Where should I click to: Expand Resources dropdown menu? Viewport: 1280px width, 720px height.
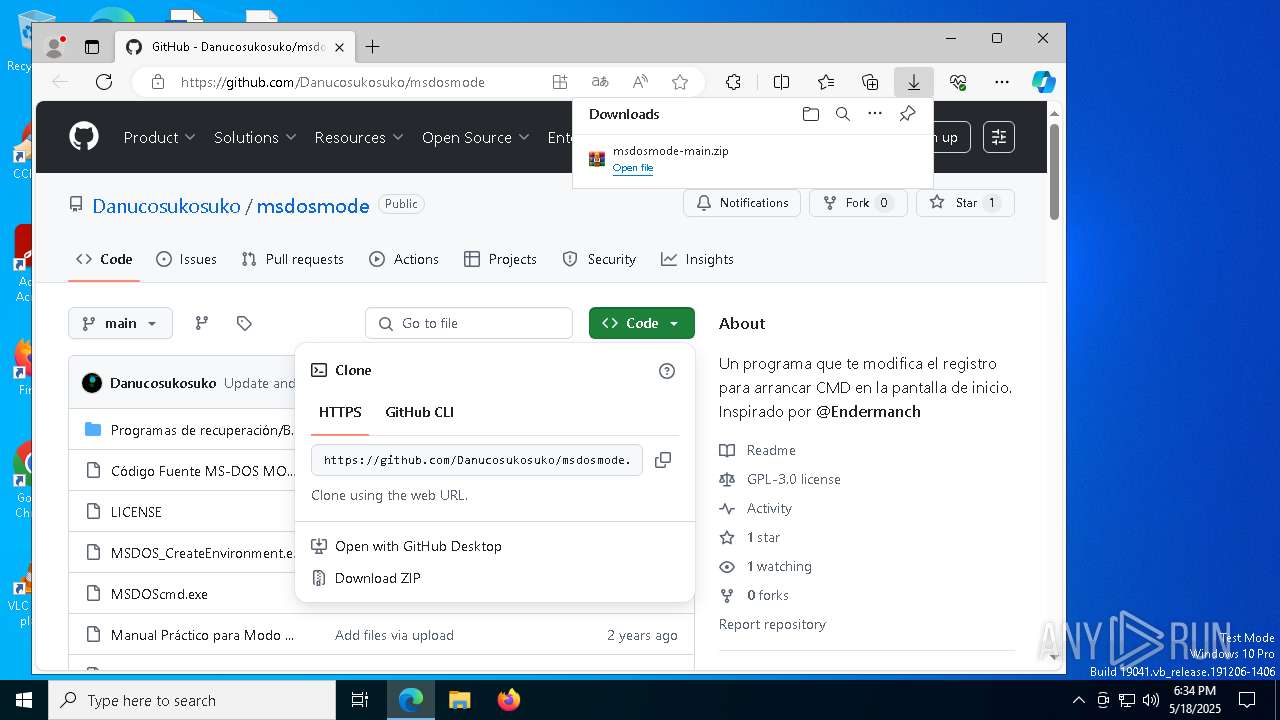[x=359, y=137]
